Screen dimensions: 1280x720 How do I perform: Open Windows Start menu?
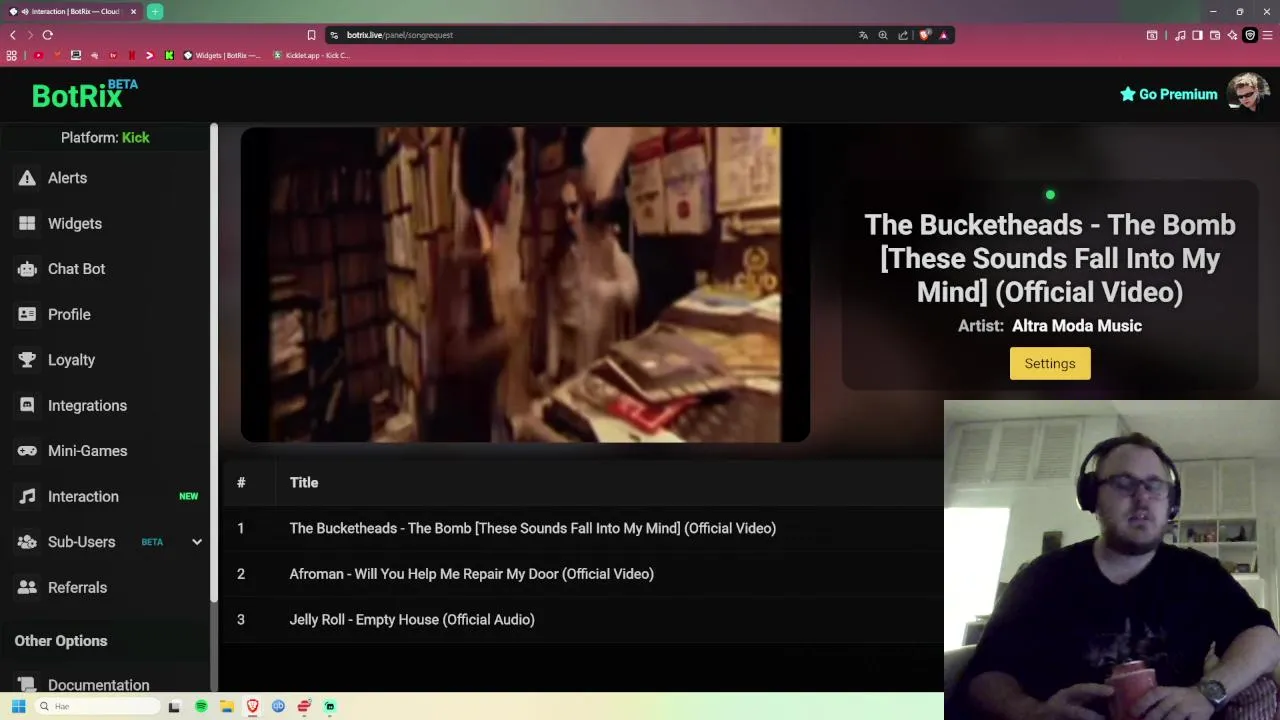tap(18, 706)
